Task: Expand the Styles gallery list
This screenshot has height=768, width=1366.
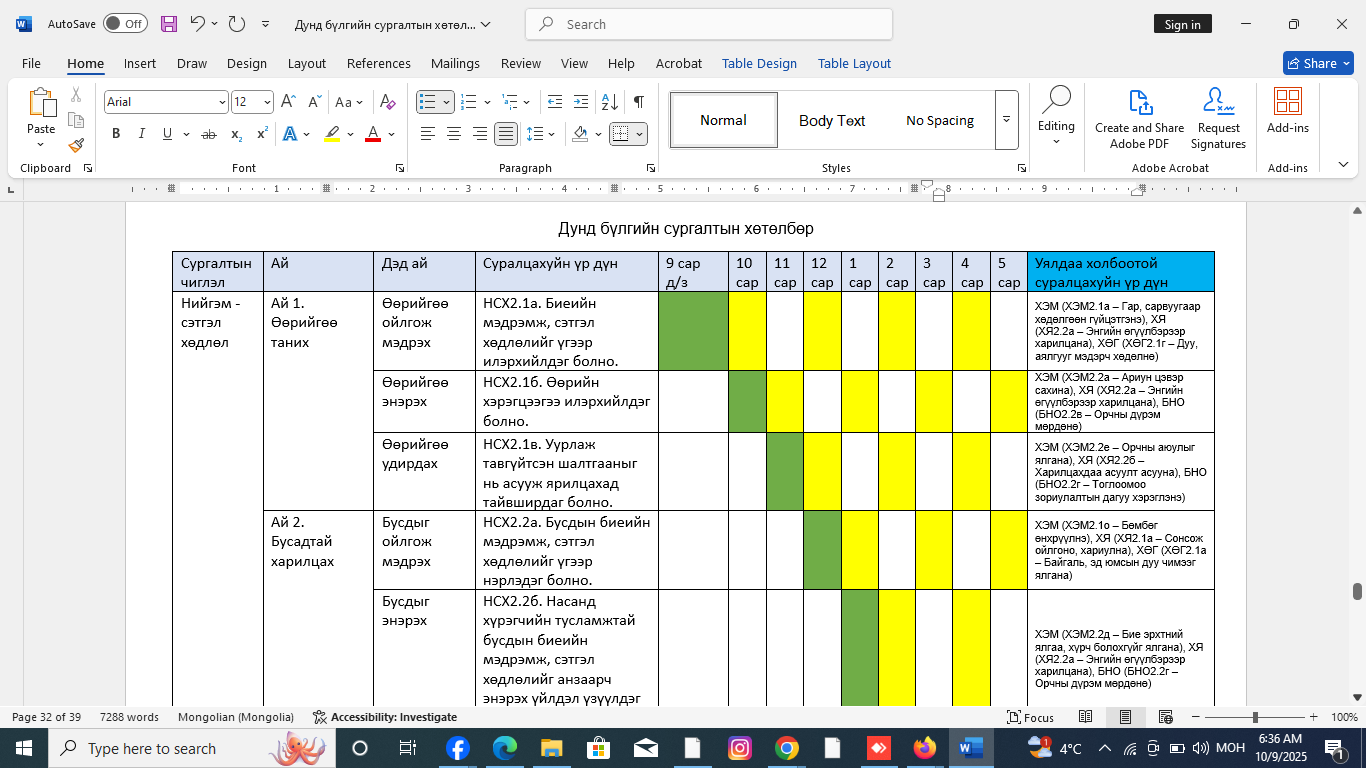Action: (1006, 120)
